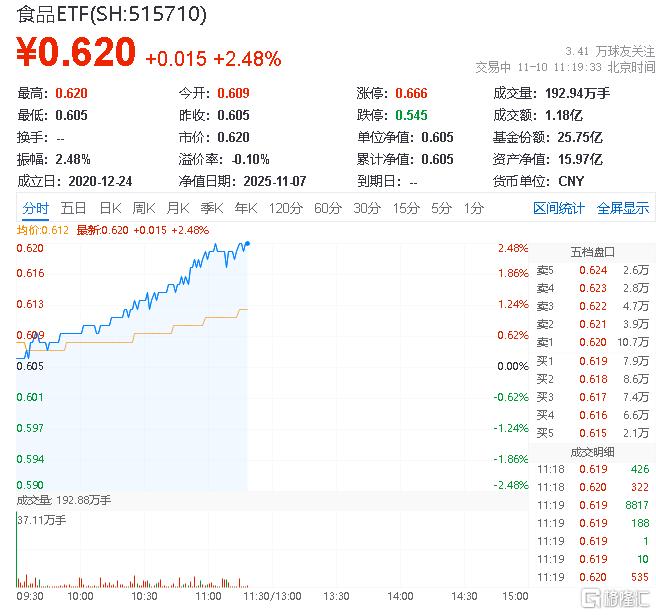Switch to the 5分 interval

(441, 208)
